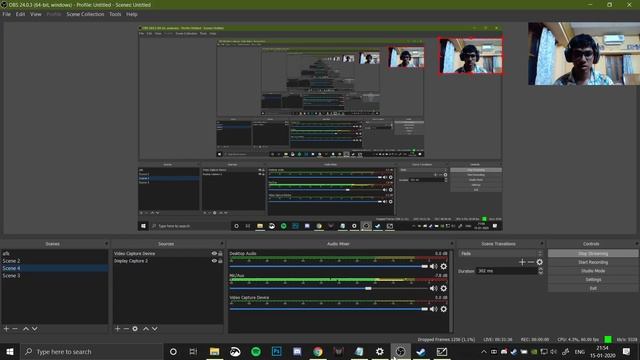
Task: Open Google Chrome from the taskbar
Action: [x=318, y=351]
